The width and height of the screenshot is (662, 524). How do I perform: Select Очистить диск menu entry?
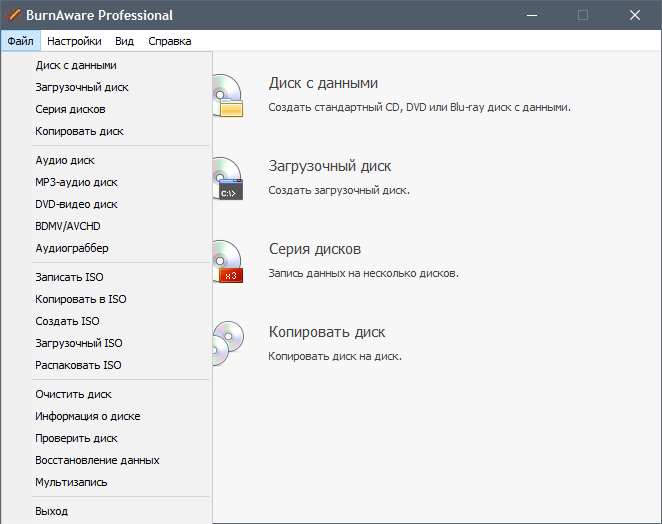(73, 394)
